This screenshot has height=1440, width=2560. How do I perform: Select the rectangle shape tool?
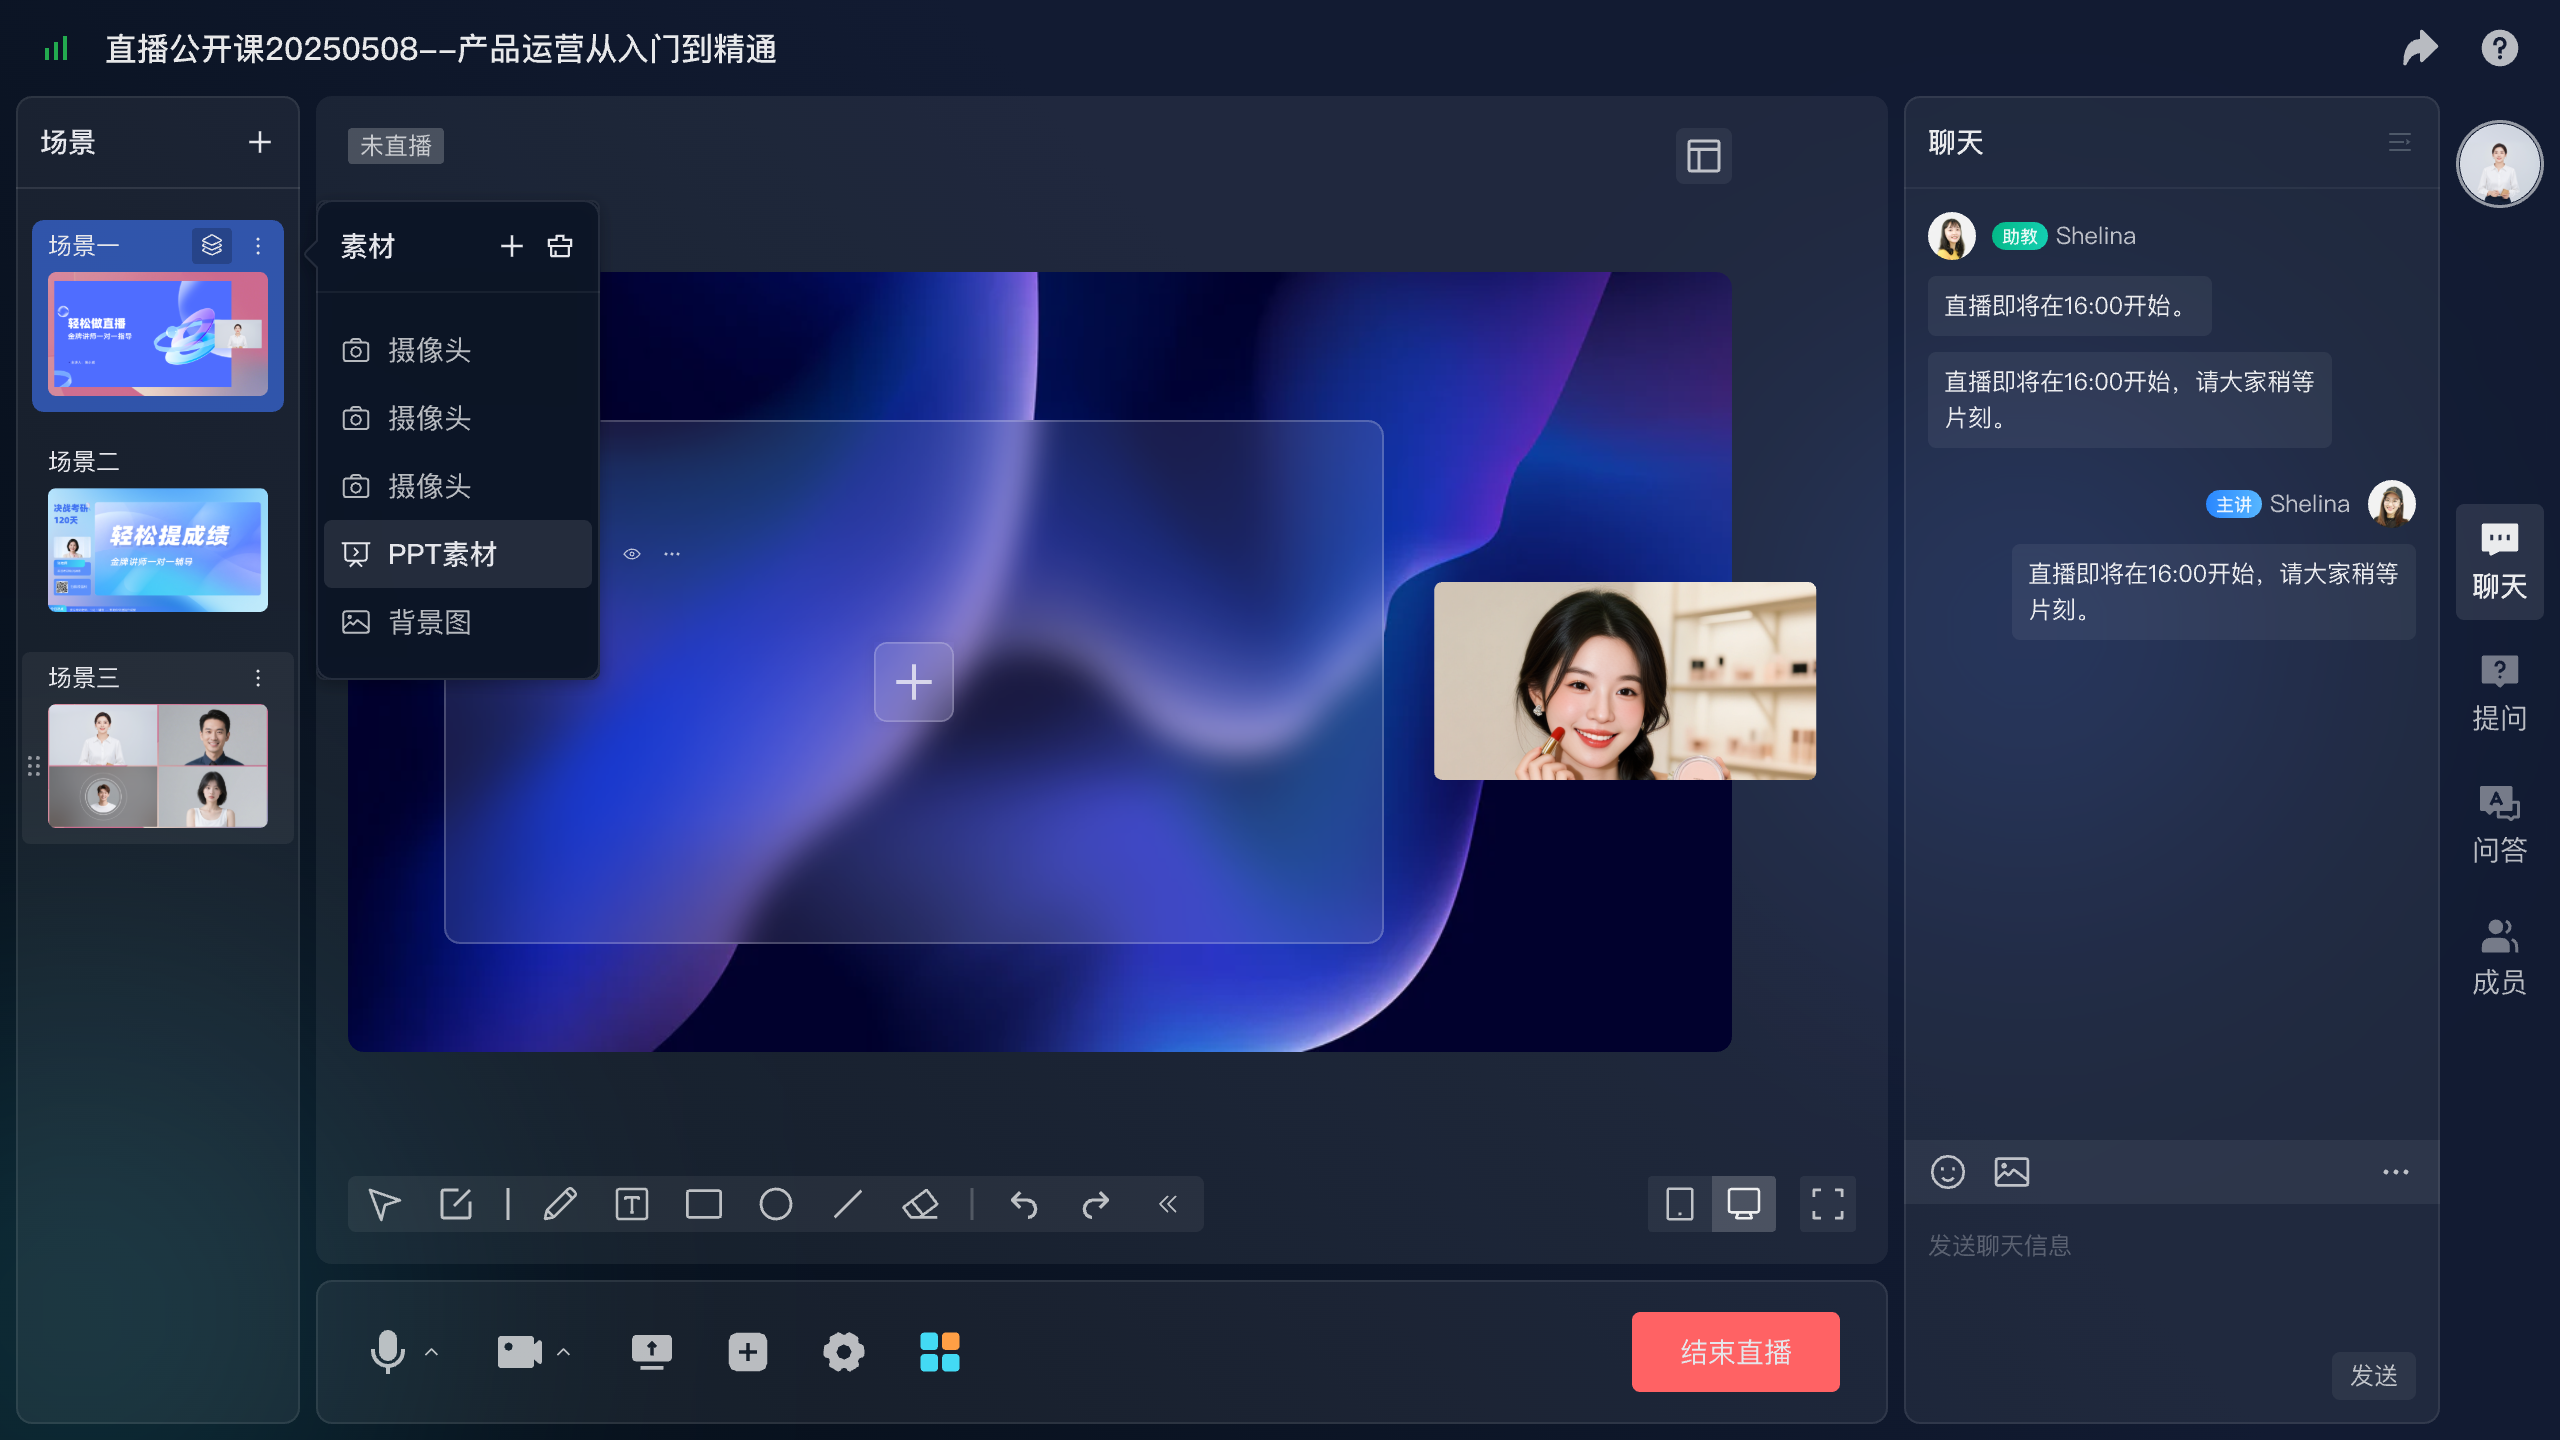tap(704, 1204)
